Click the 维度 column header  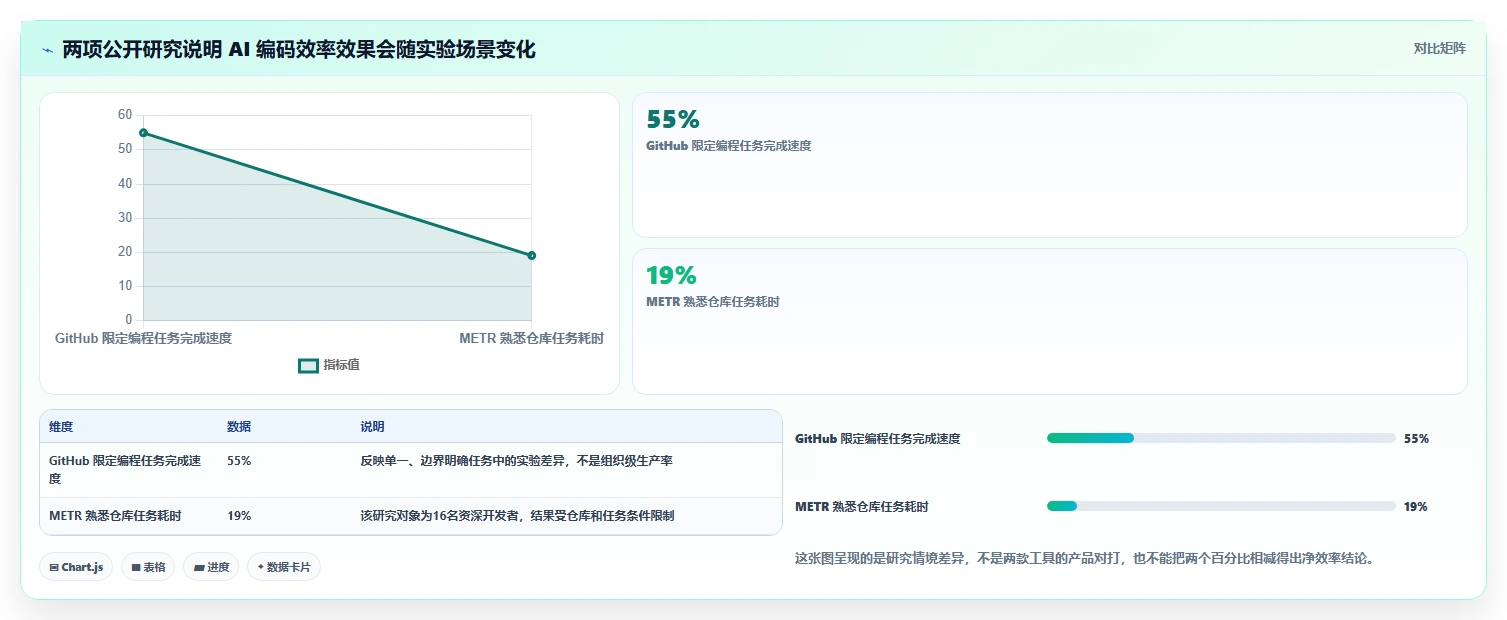61,427
